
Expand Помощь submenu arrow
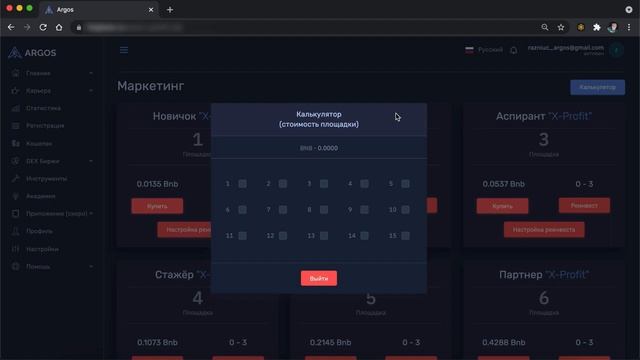(x=91, y=266)
